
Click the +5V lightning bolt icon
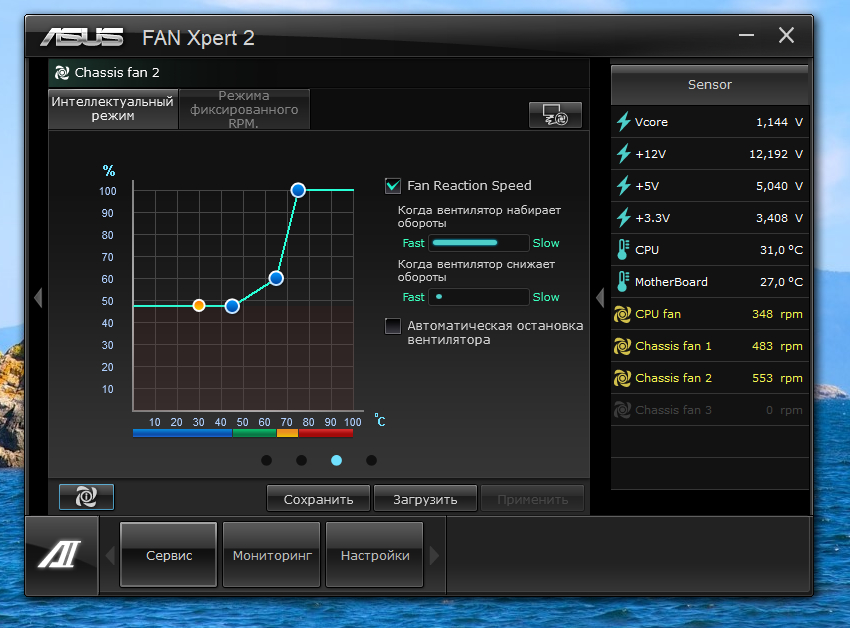[x=623, y=185]
